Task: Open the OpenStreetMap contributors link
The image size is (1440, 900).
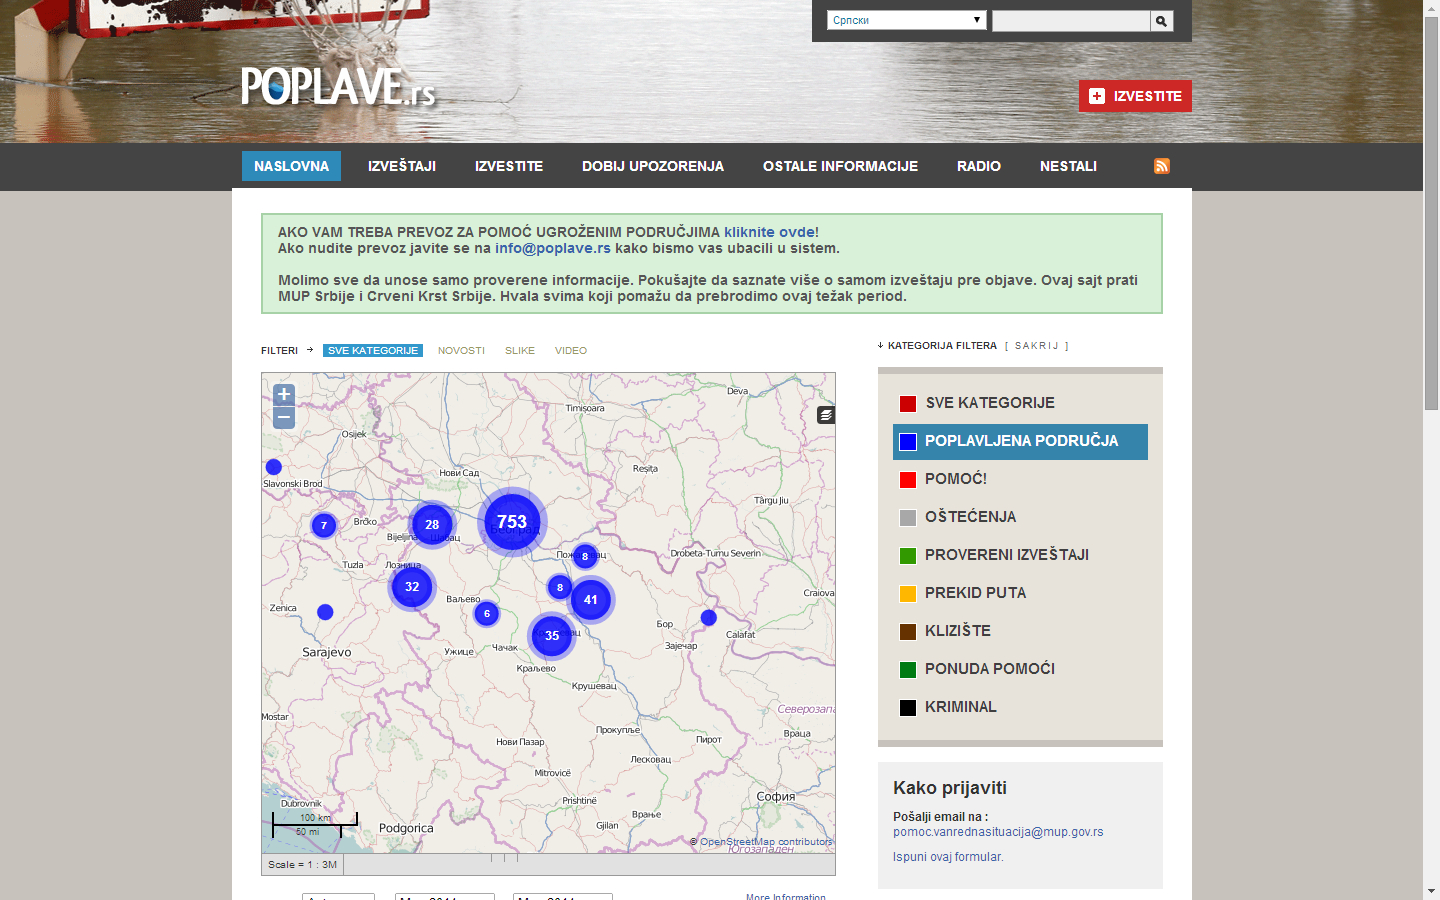Action: (766, 842)
